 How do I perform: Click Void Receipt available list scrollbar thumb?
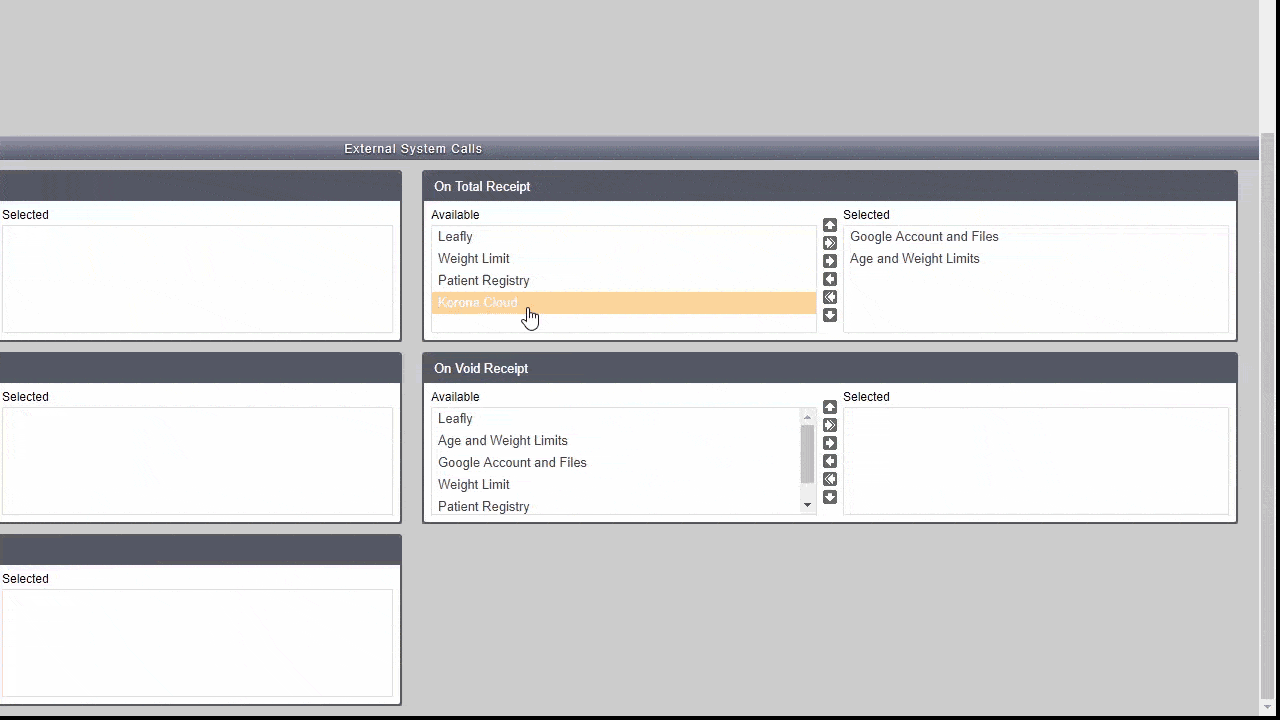pyautogui.click(x=808, y=454)
